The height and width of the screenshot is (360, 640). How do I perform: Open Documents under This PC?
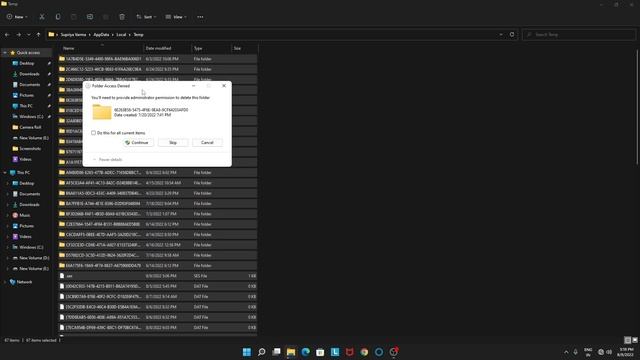[27, 194]
